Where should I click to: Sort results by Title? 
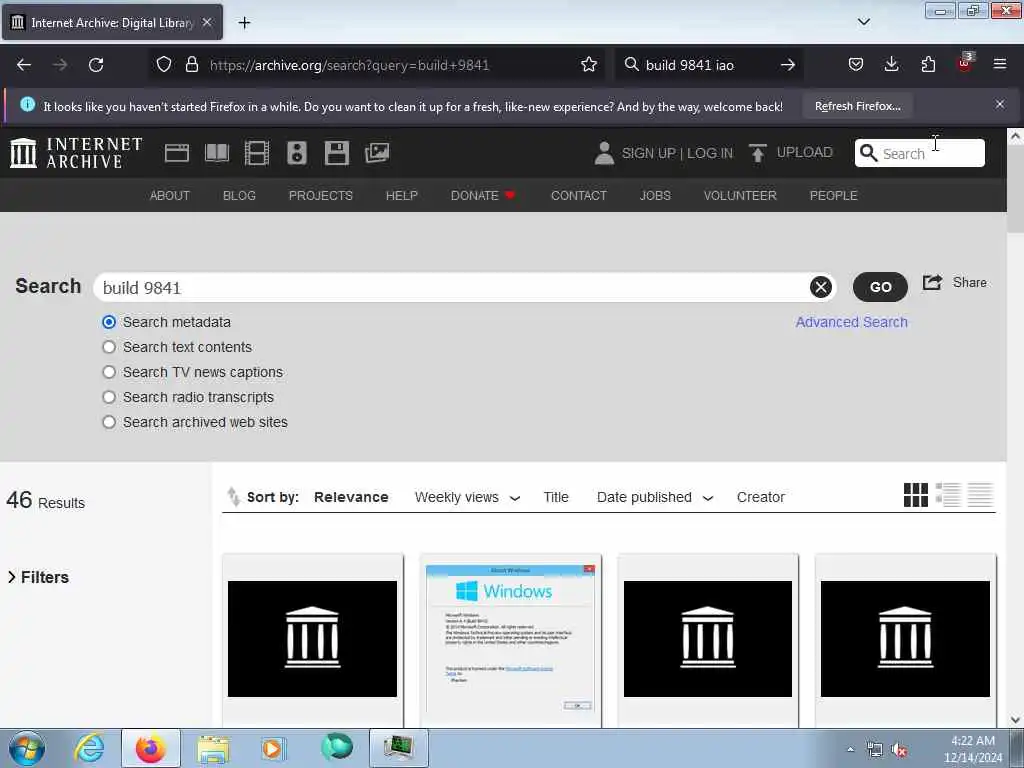[x=556, y=497]
